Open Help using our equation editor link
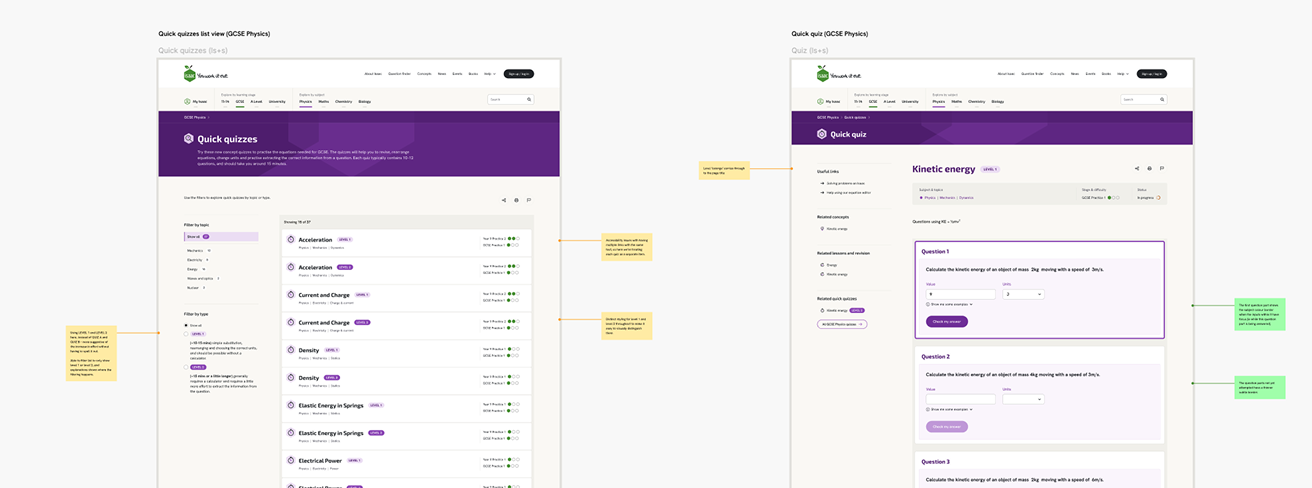The height and width of the screenshot is (488, 1312). coord(849,192)
